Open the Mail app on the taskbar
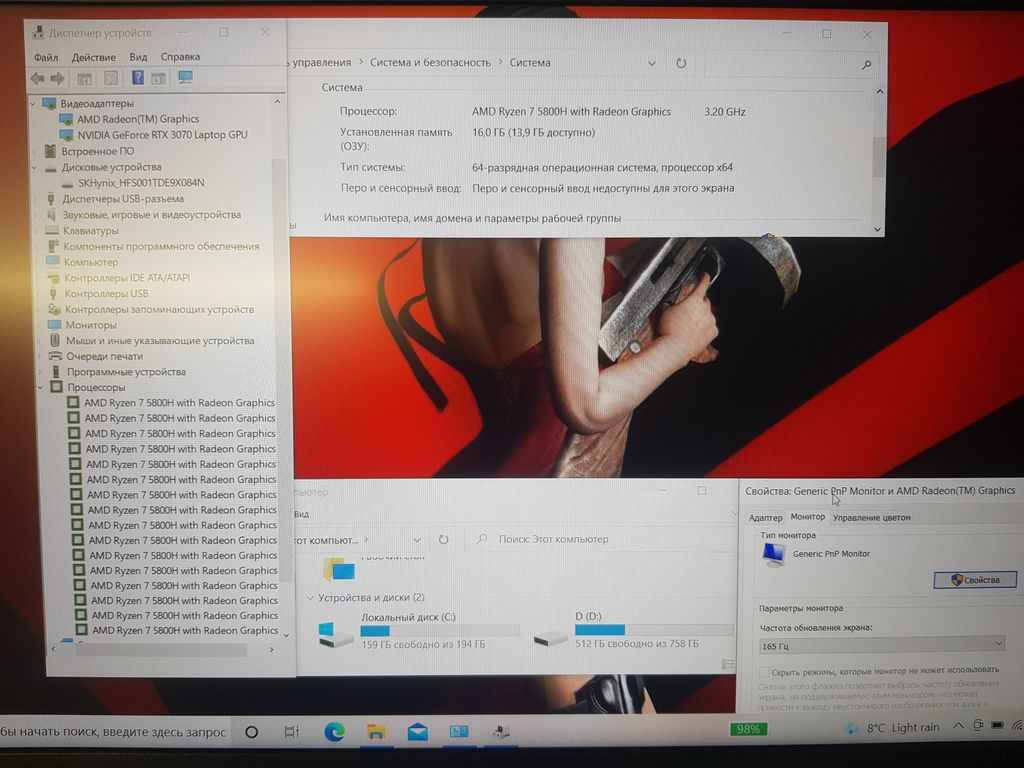1024x768 pixels. coord(418,731)
